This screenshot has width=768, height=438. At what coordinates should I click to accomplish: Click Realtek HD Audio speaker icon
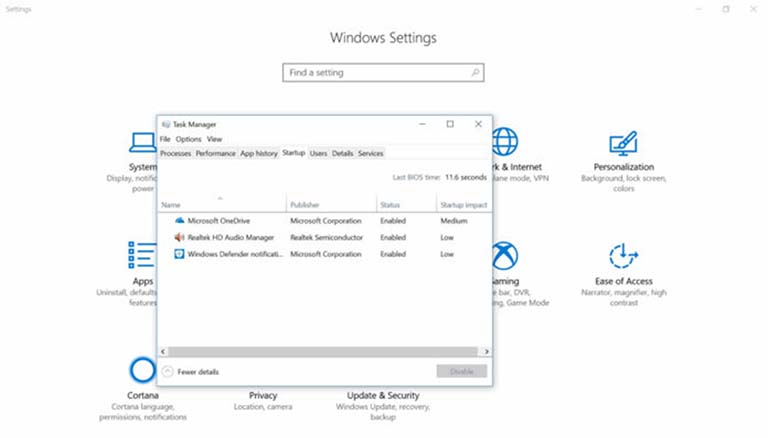tap(179, 237)
